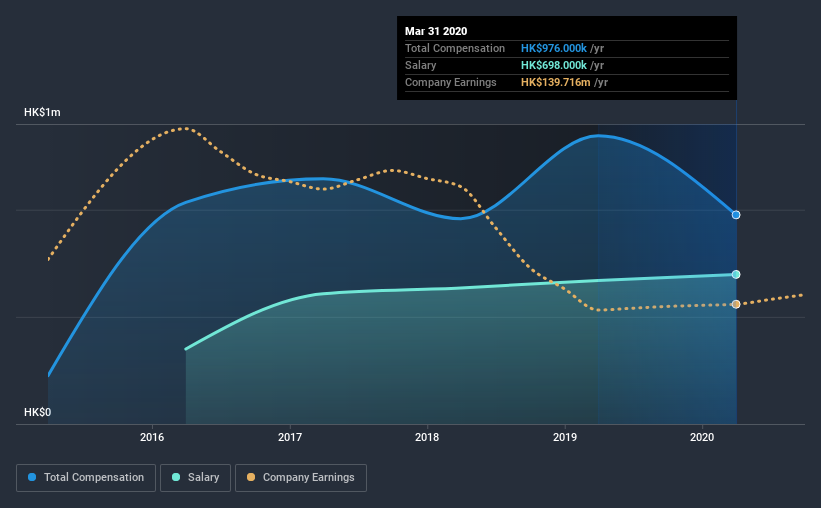Select the orange Company Earnings data point marker
This screenshot has width=821, height=508.
pos(736,304)
